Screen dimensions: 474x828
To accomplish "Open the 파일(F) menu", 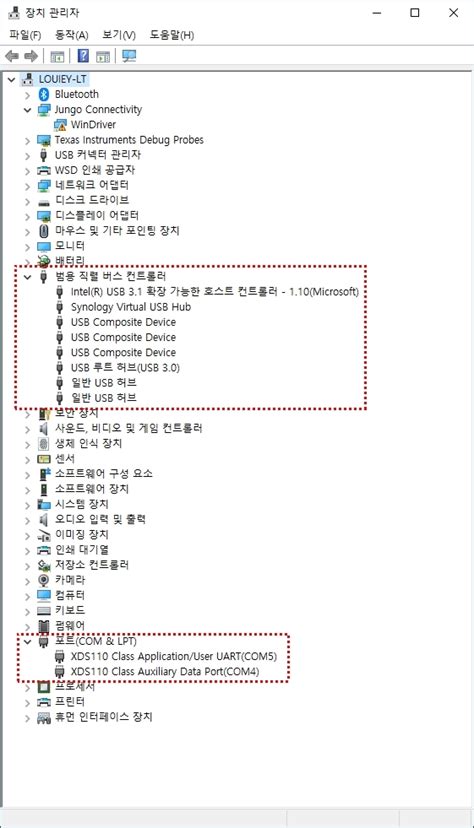I will [x=25, y=35].
